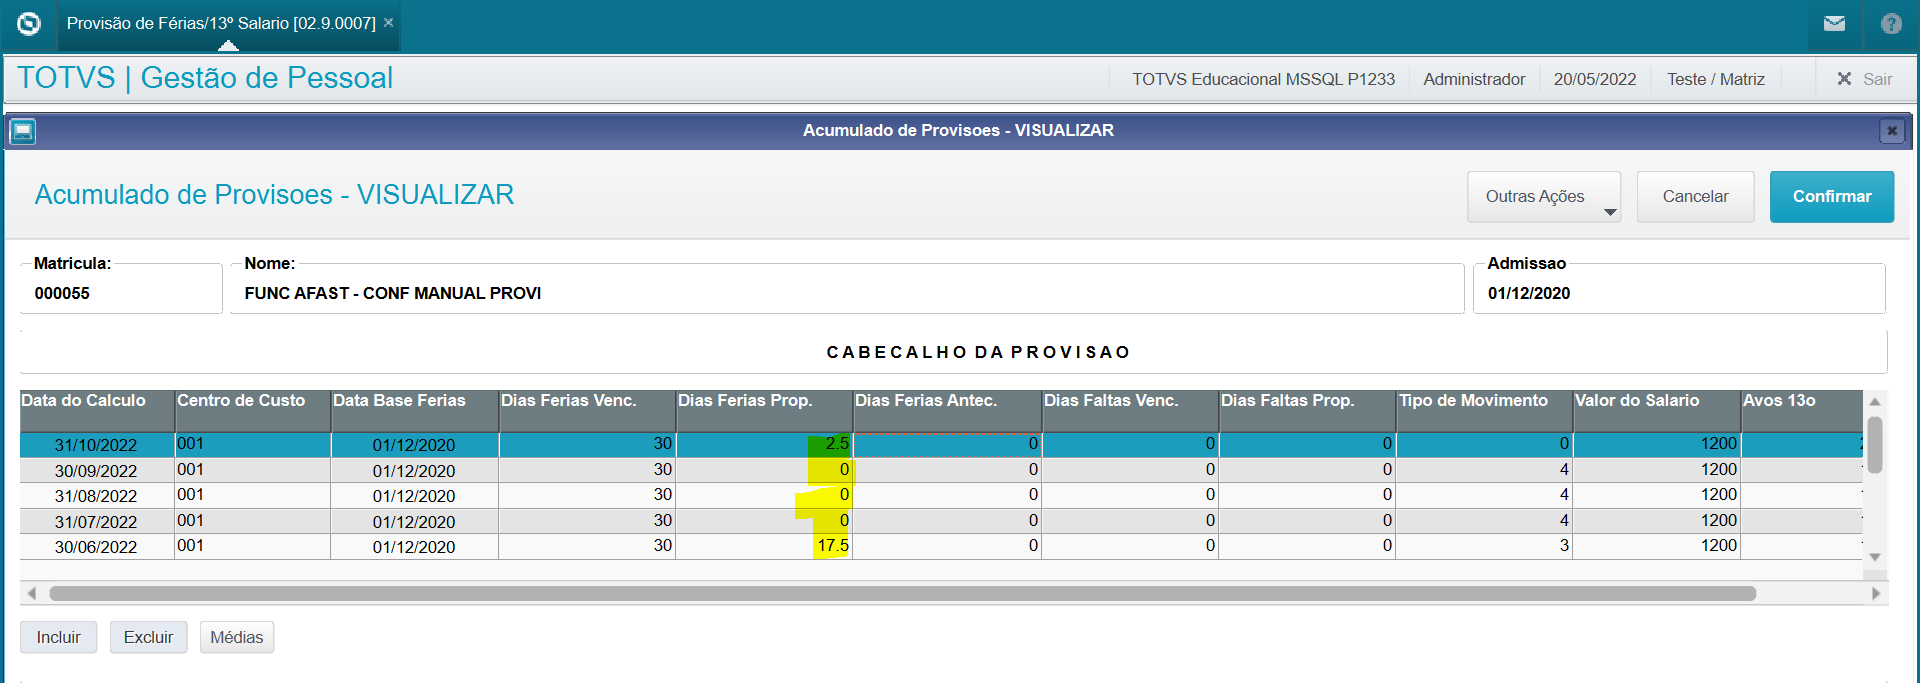Click the Sair exit button

pos(1865,79)
